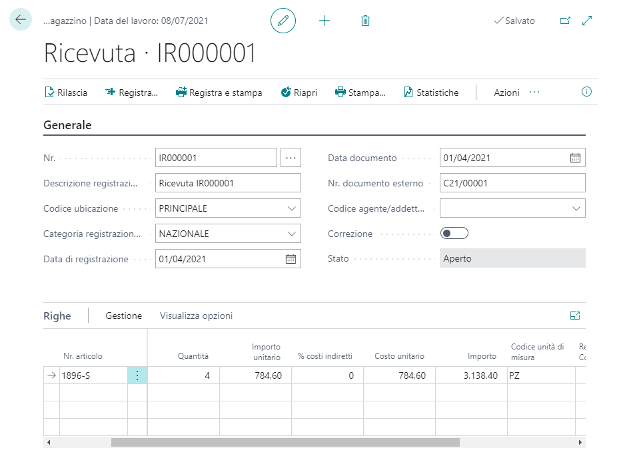Click % costi indiretti cell 0
The width and height of the screenshot is (644, 452).
point(327,375)
